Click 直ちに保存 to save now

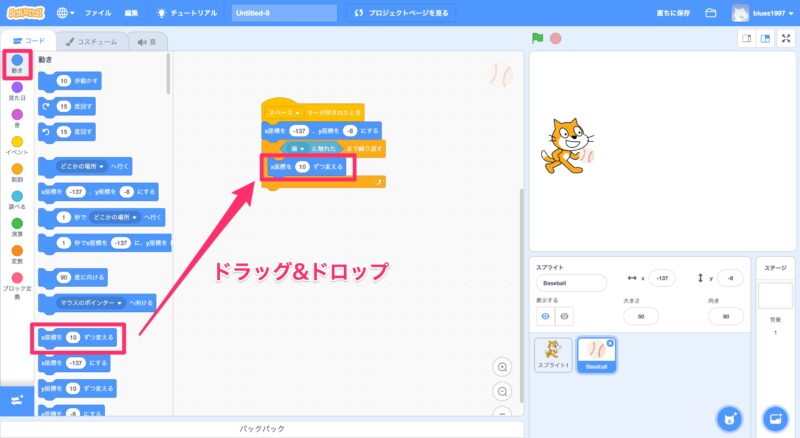pyautogui.click(x=669, y=13)
